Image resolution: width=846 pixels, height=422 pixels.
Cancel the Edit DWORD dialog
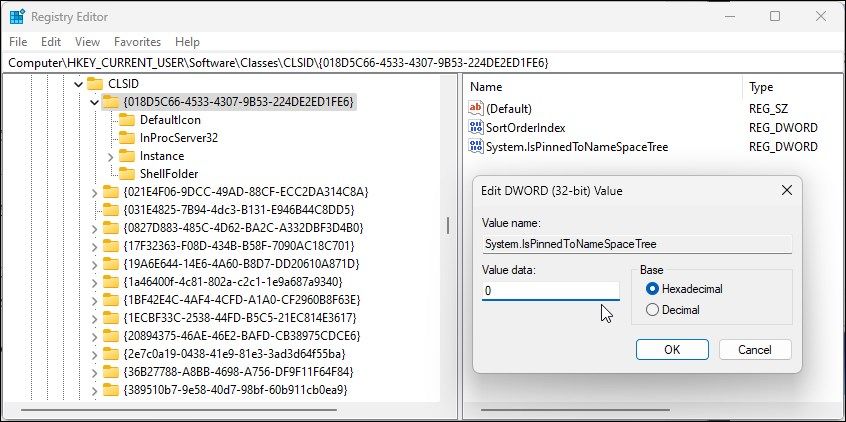[755, 350]
